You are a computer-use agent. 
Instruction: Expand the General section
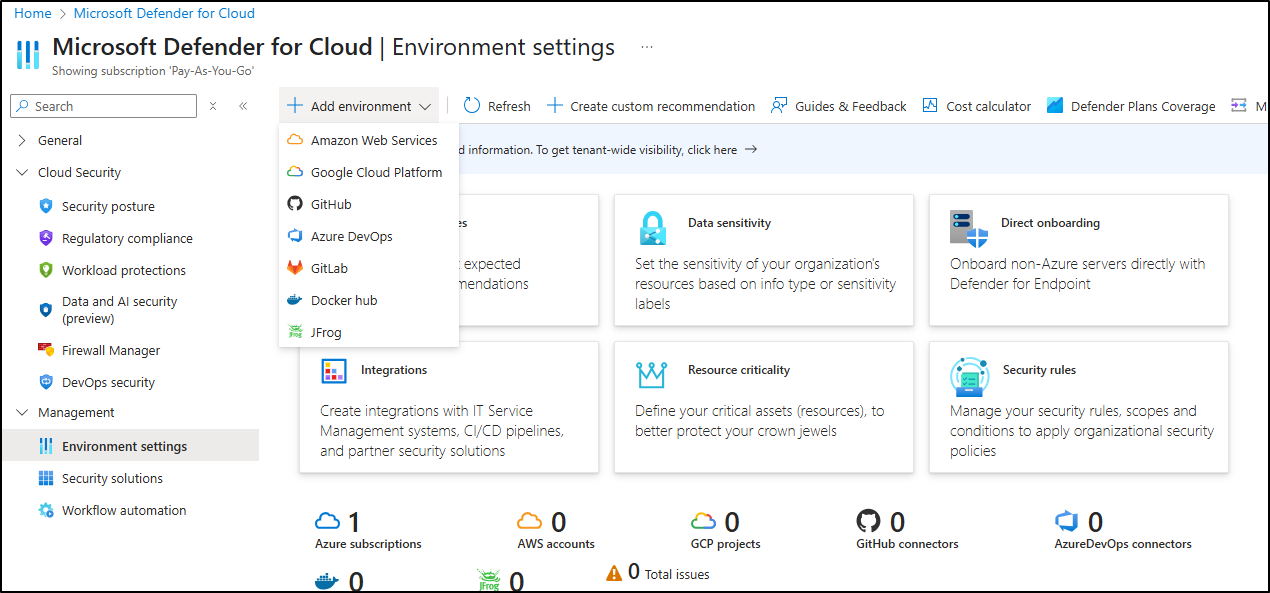(x=22, y=141)
